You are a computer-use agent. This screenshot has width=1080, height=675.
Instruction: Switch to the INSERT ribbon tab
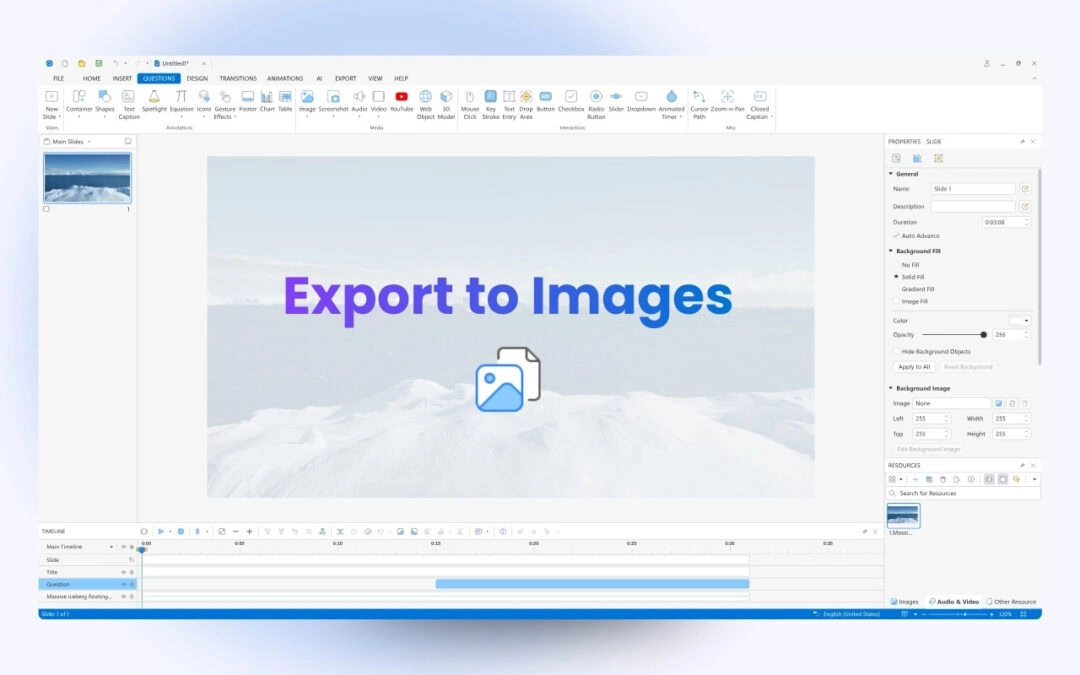[122, 79]
